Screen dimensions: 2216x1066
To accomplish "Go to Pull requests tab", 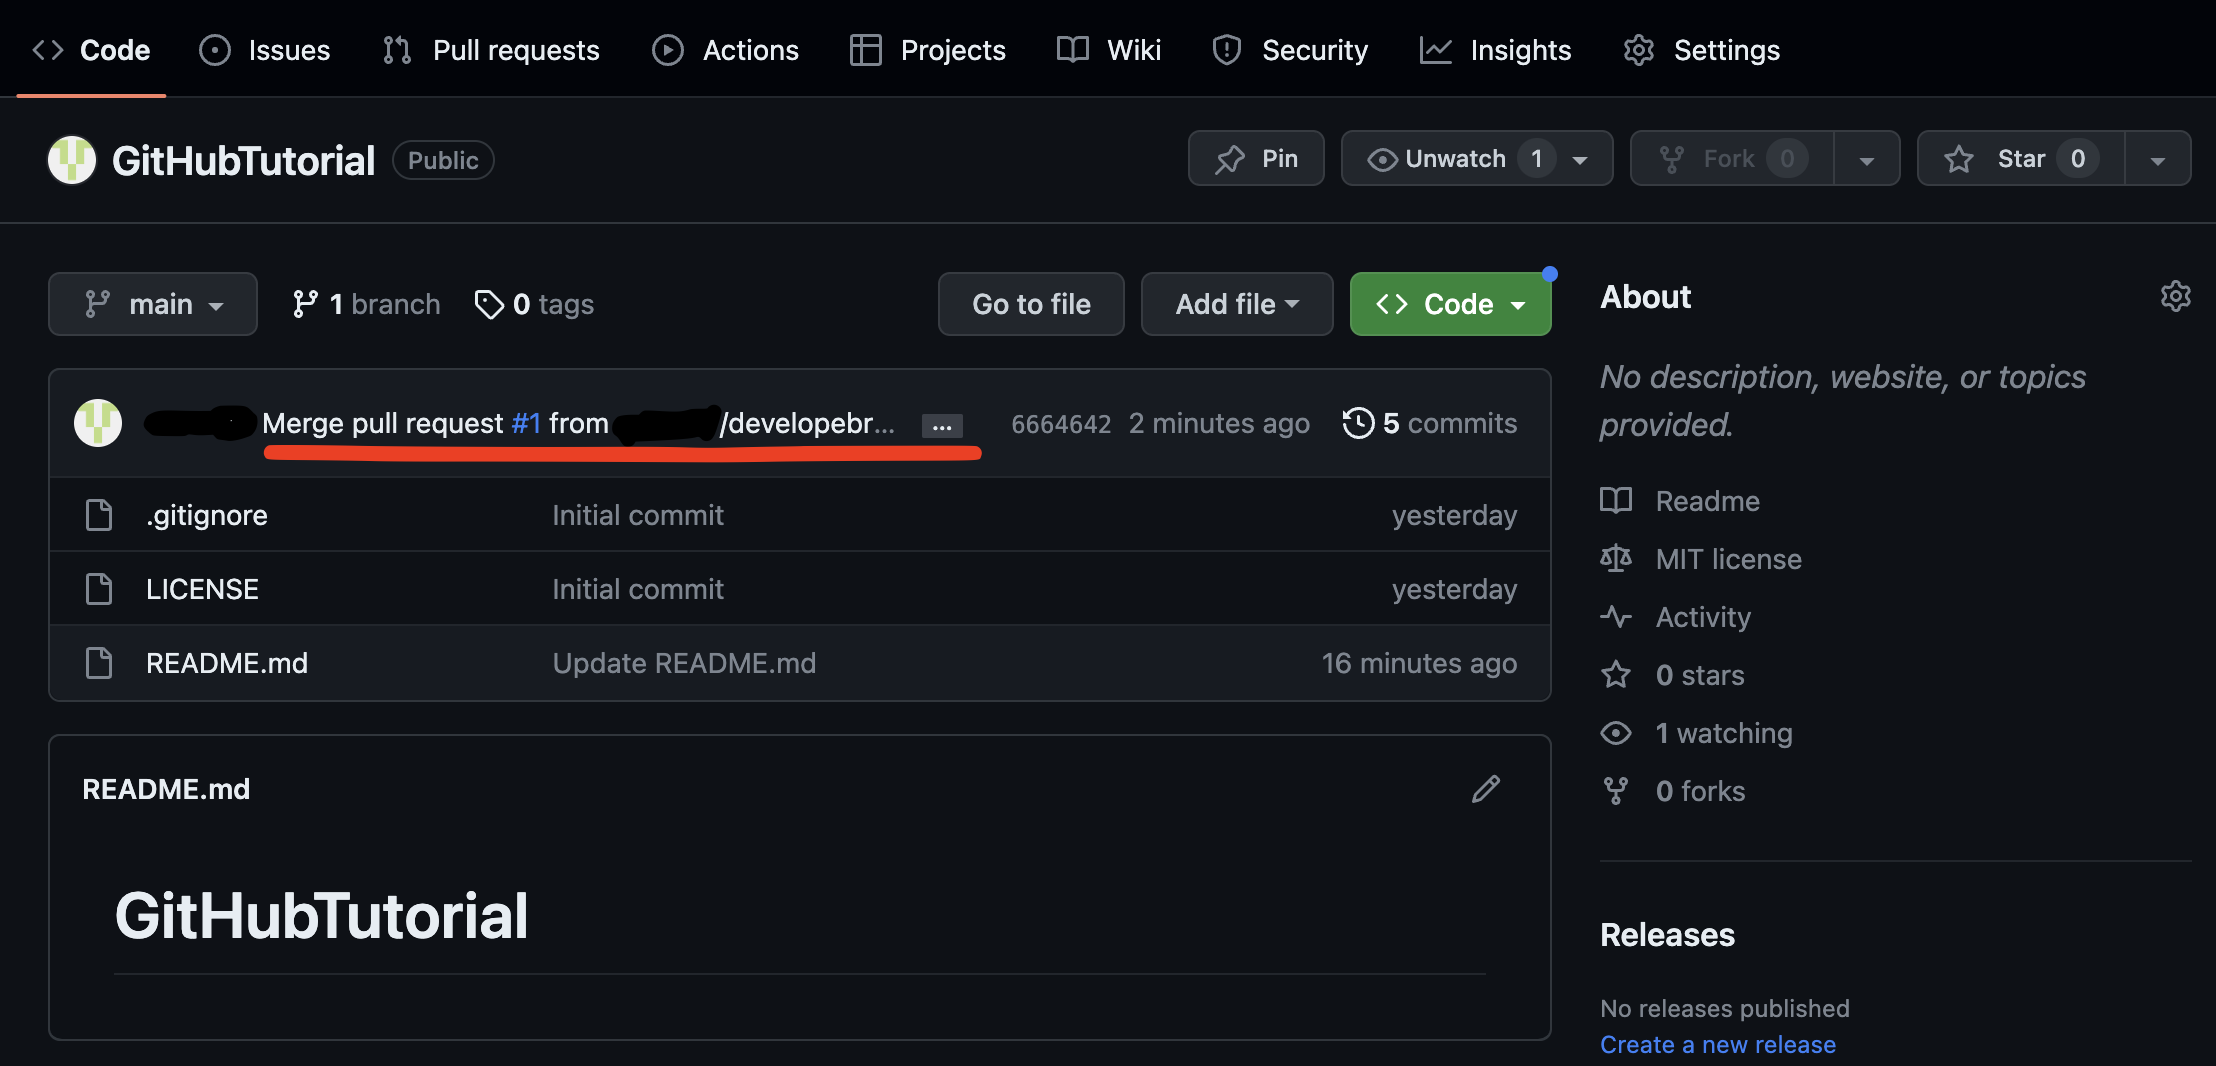I will pos(490,50).
